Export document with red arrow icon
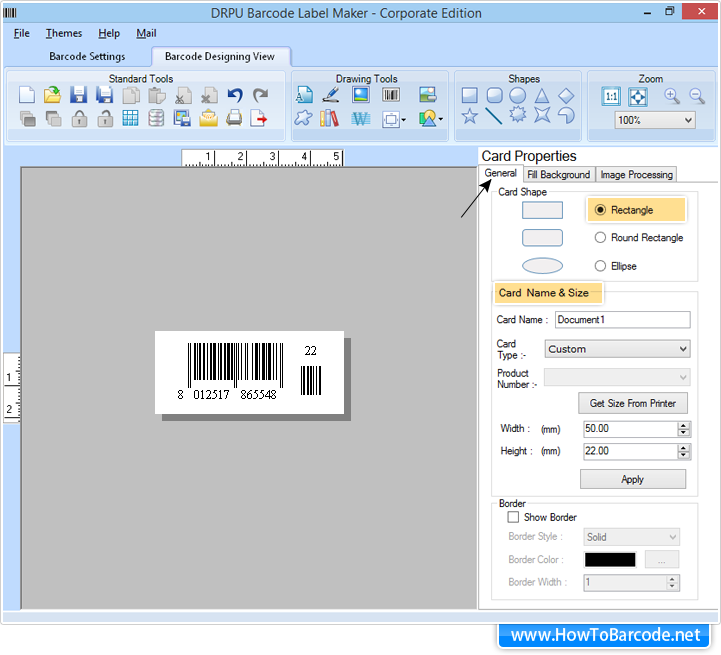The height and width of the screenshot is (655, 721). click(x=259, y=119)
